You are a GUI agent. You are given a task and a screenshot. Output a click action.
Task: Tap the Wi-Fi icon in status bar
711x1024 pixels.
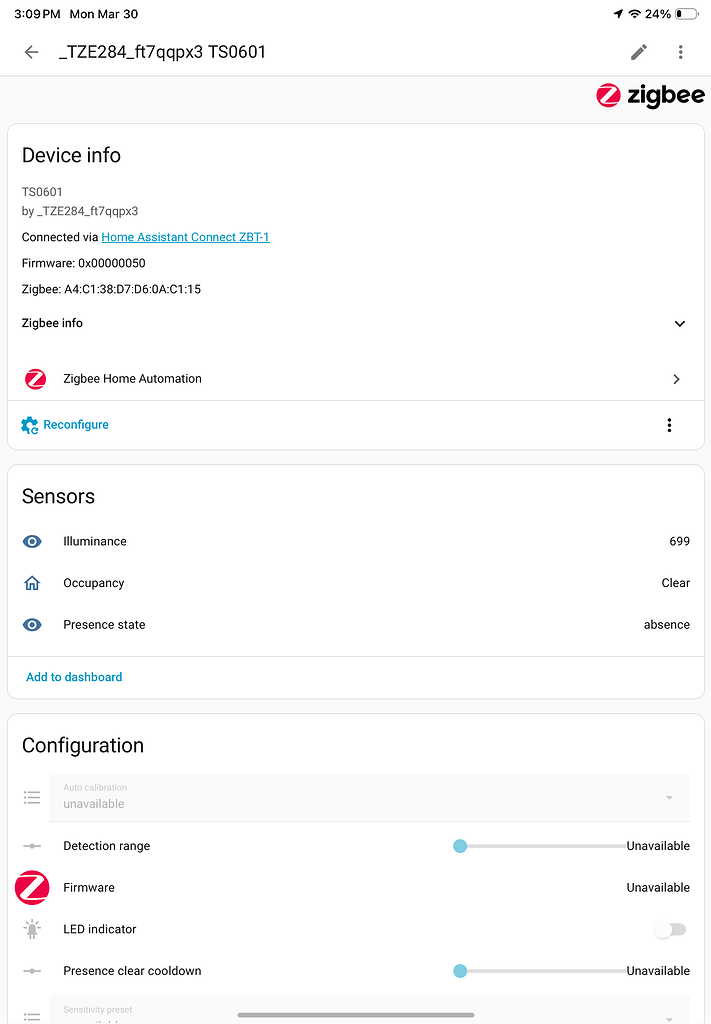point(635,14)
